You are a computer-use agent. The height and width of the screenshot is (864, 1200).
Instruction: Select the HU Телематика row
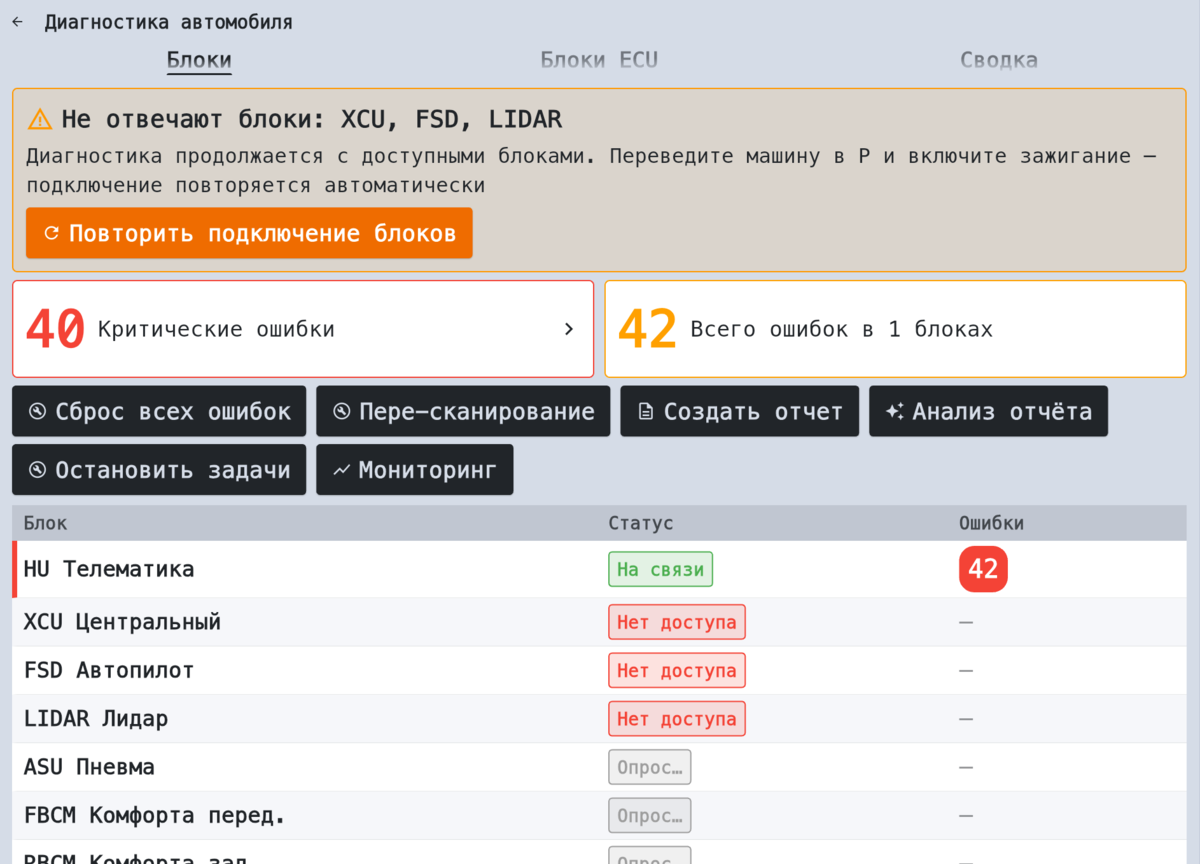tap(600, 569)
